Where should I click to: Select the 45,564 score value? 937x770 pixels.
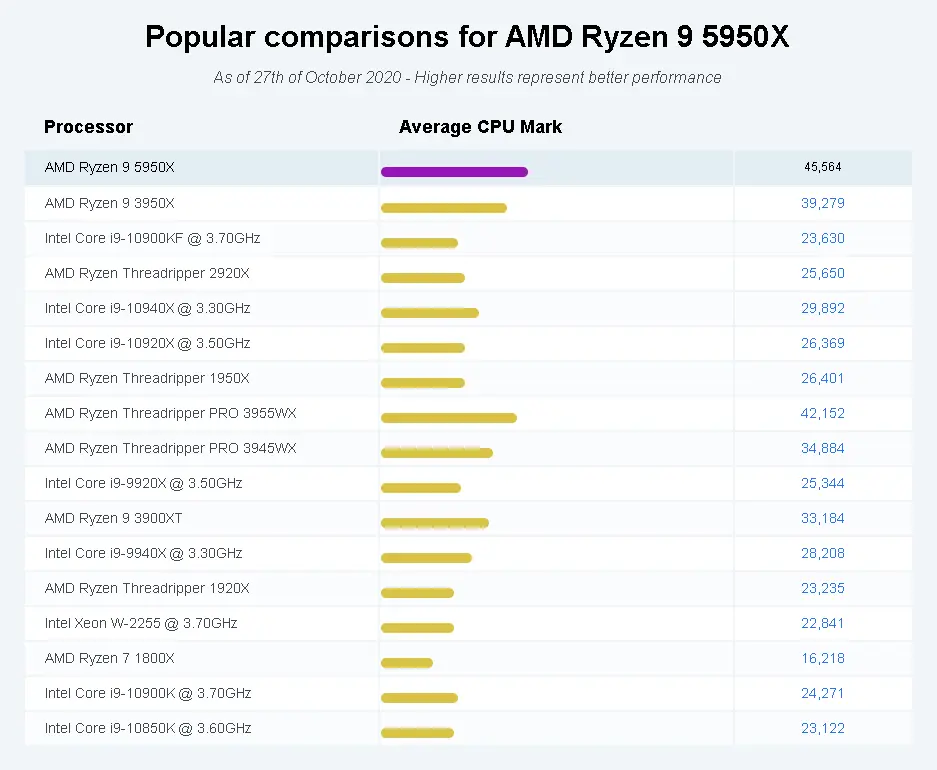[822, 167]
